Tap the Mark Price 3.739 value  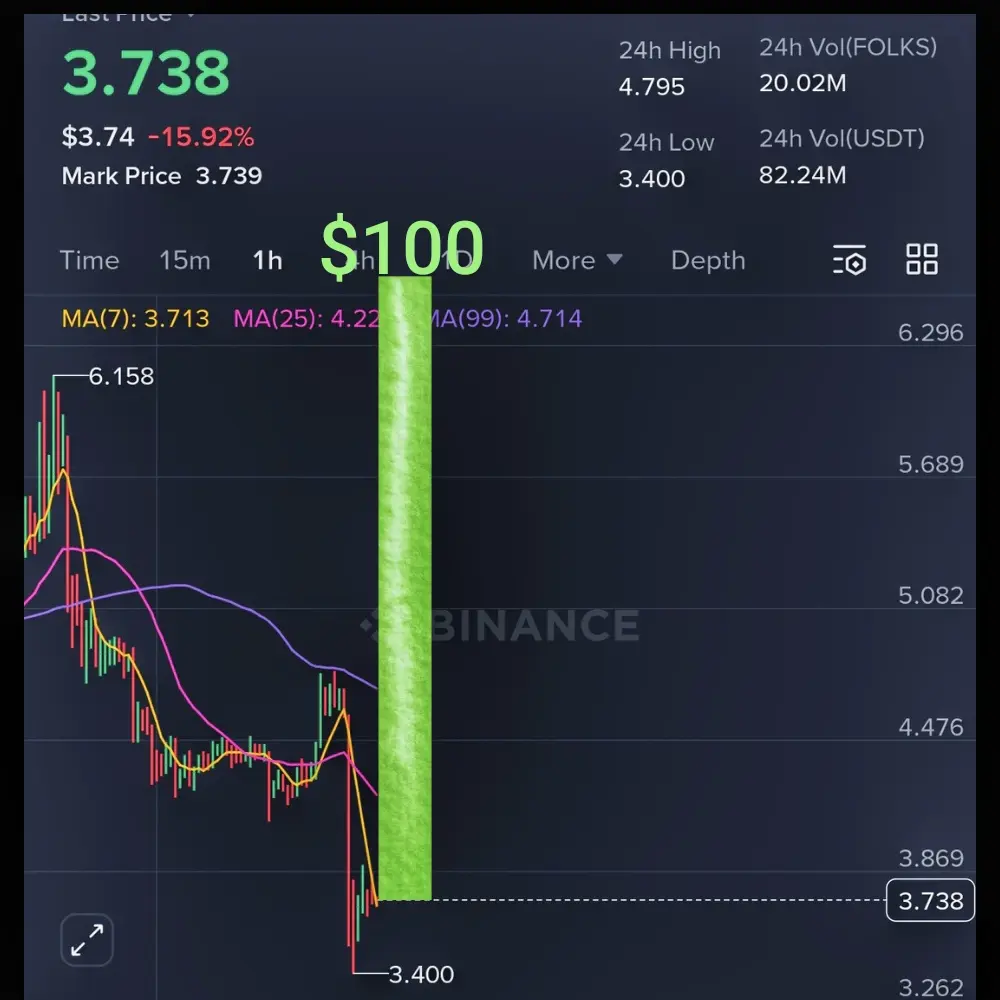228,176
